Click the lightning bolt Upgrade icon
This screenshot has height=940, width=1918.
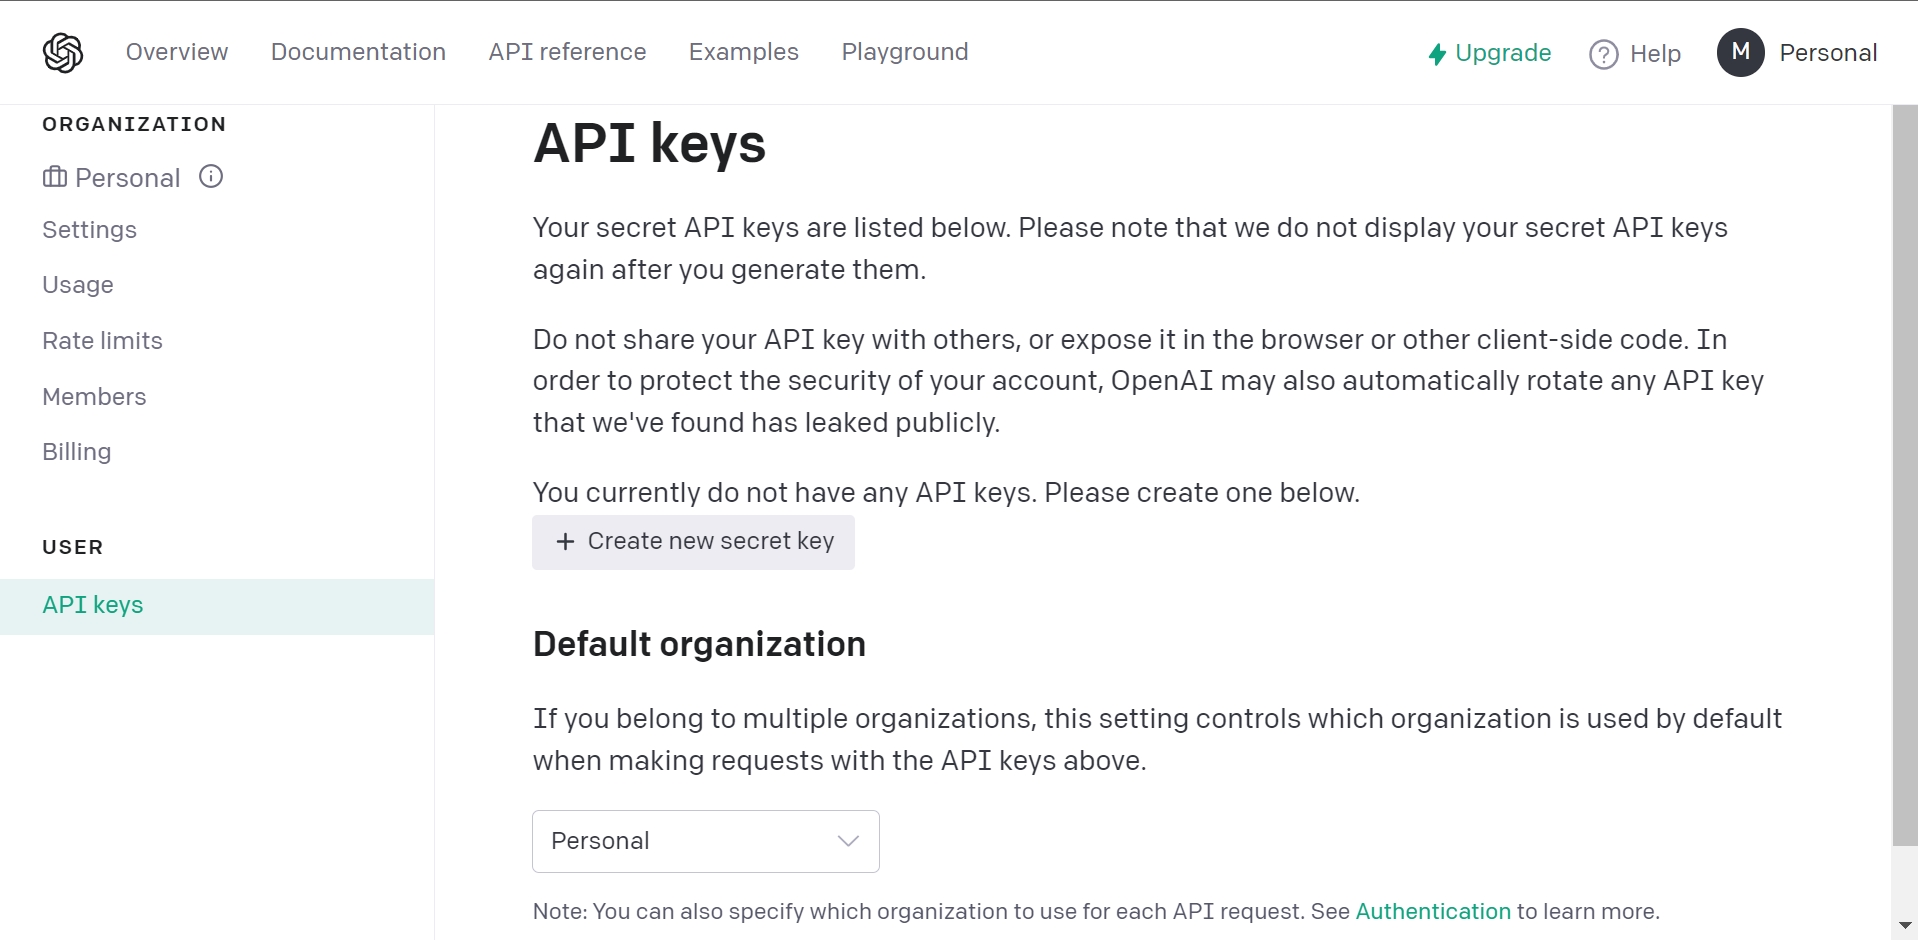pos(1437,54)
